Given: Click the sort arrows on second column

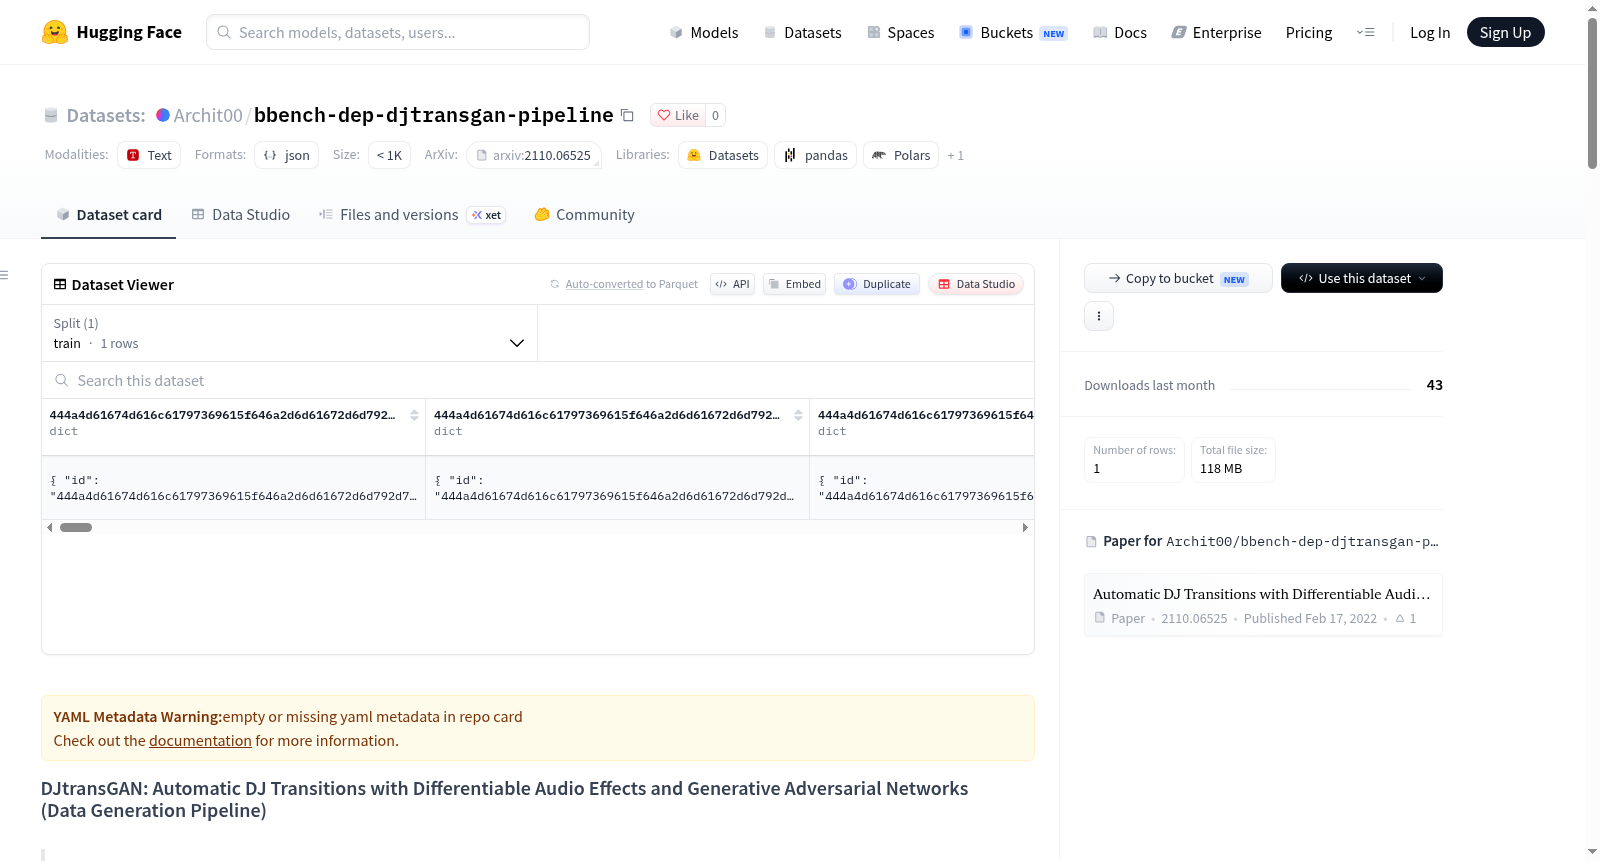Looking at the screenshot, I should click(x=798, y=415).
